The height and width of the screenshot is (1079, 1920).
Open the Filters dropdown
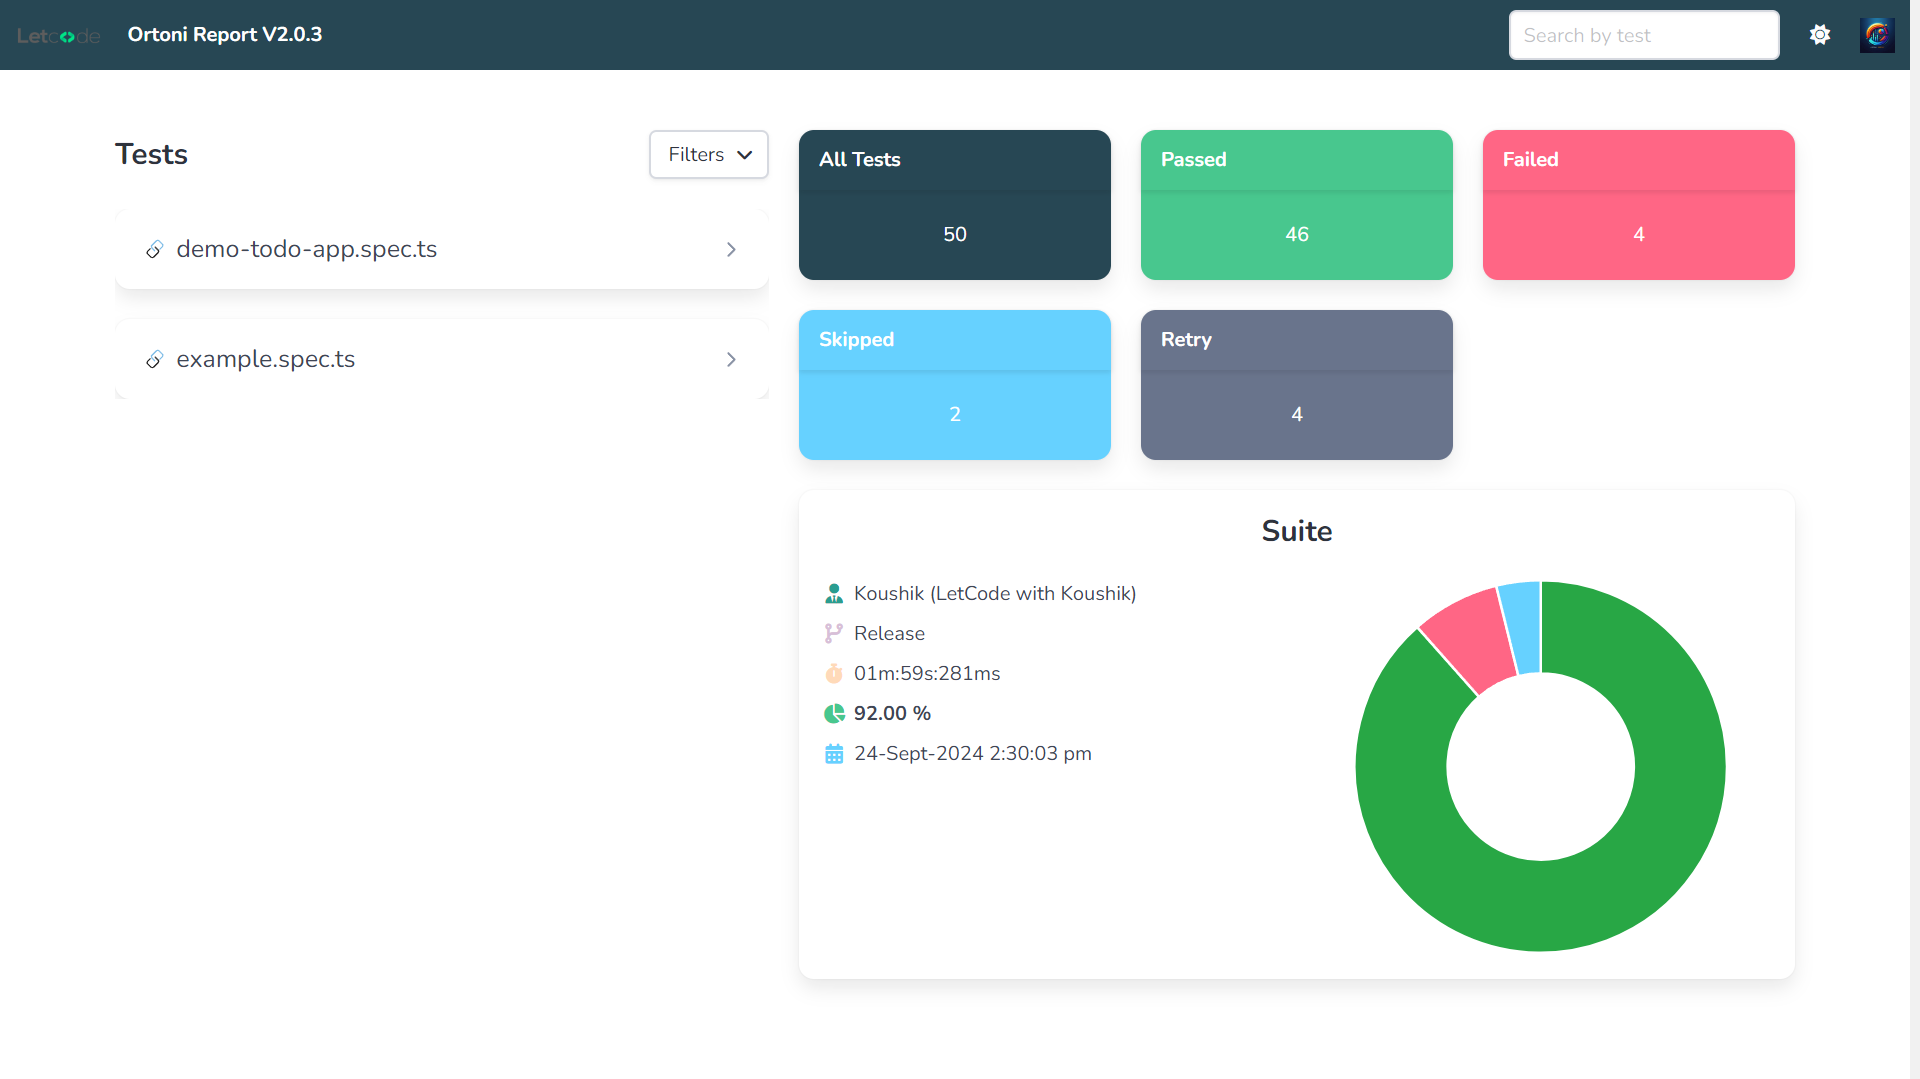point(709,155)
